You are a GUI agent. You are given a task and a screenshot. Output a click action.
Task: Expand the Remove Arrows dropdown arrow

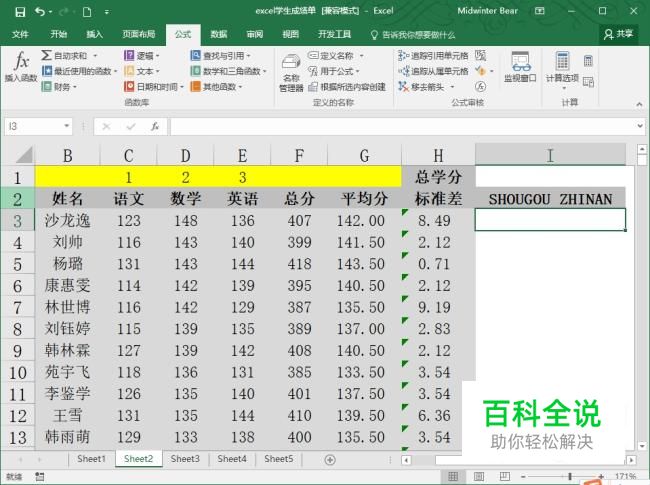click(452, 87)
